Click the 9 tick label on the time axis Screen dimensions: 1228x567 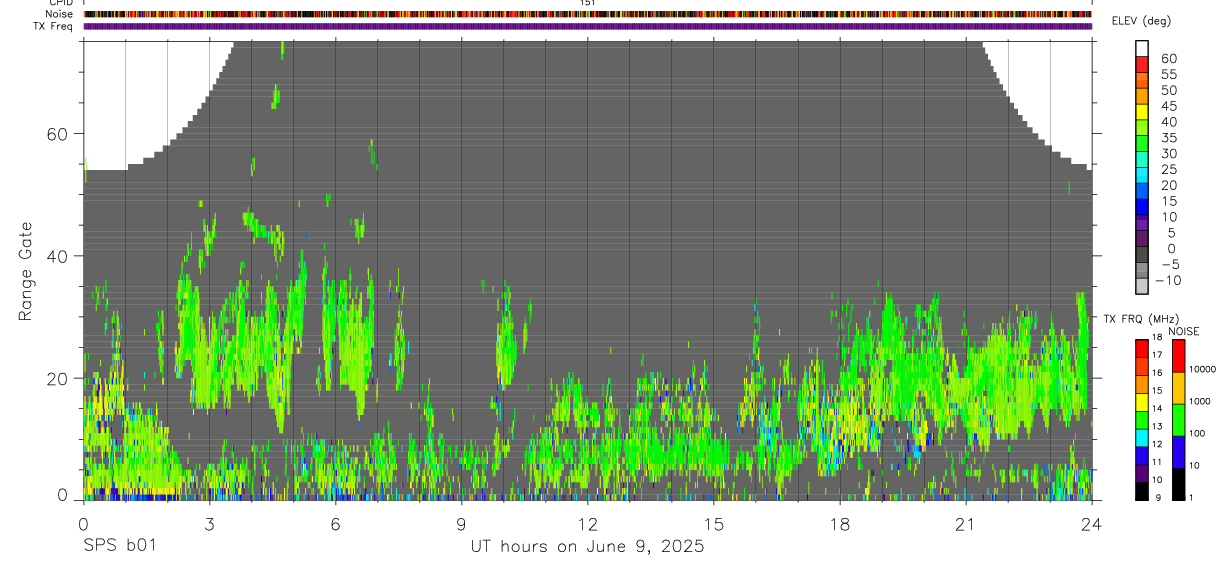coord(461,524)
